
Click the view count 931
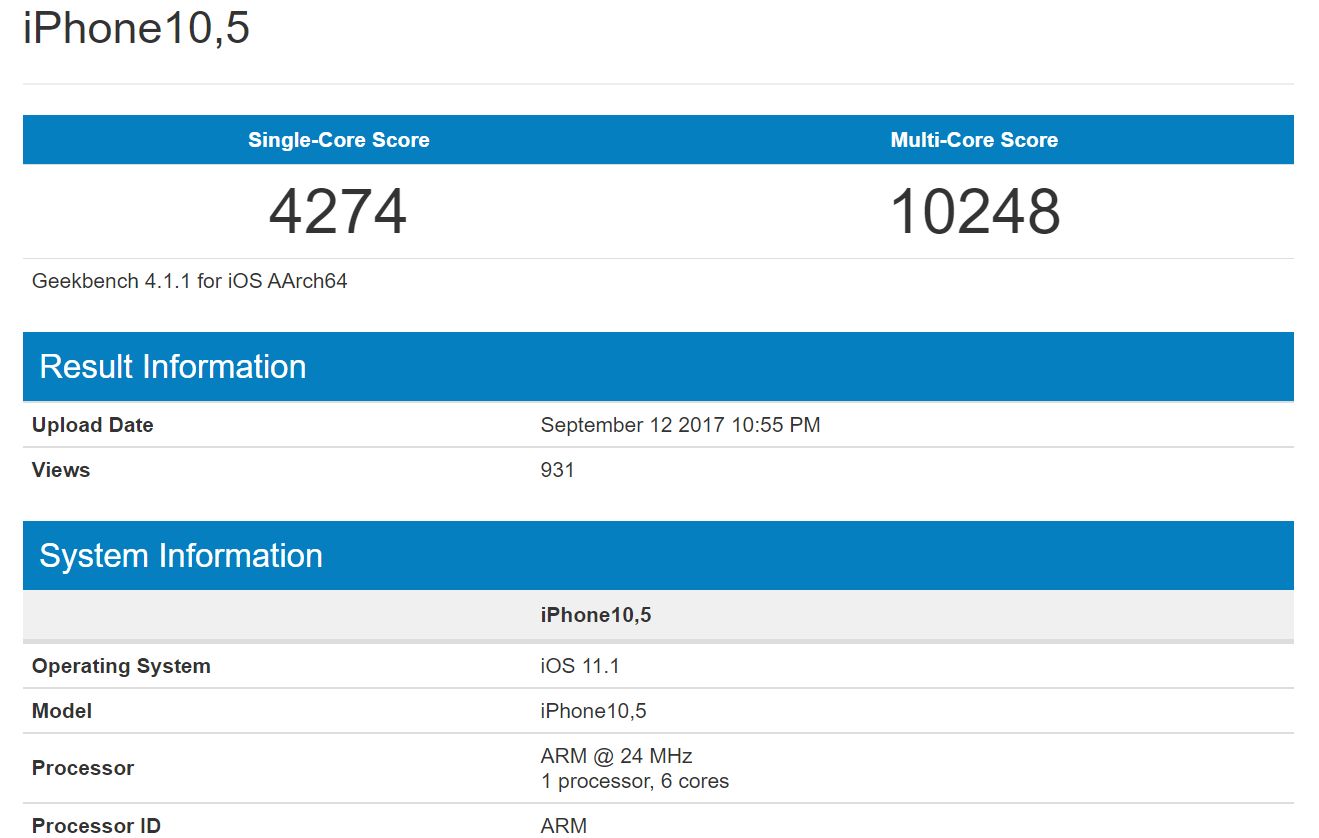pos(558,470)
